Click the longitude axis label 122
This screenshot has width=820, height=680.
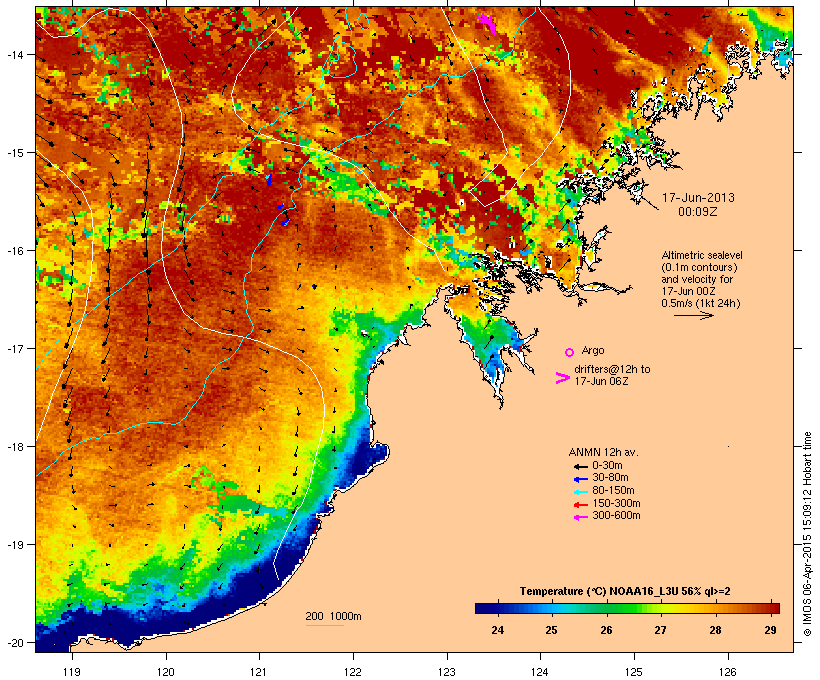[353, 672]
